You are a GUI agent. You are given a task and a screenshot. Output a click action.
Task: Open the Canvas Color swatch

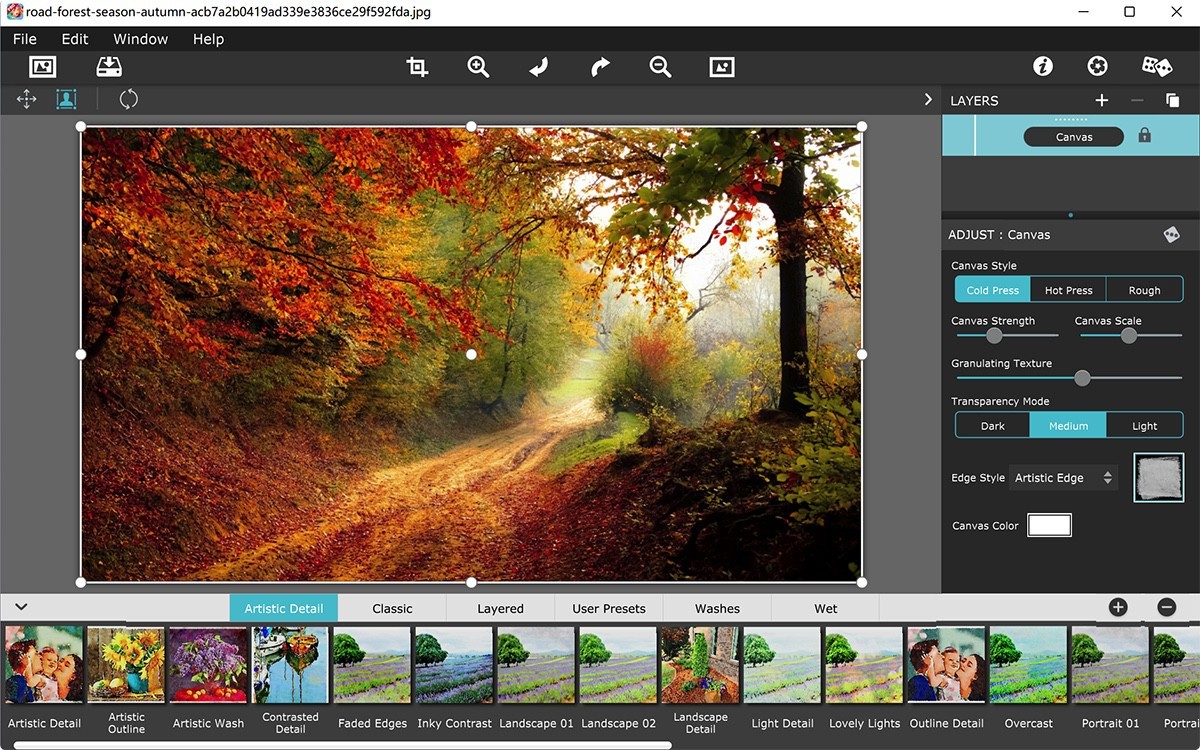1049,524
